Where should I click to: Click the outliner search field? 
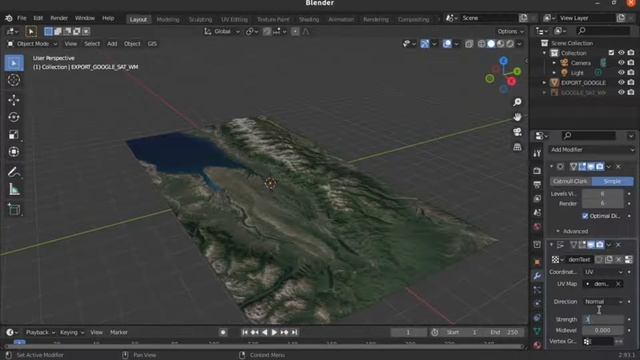coord(603,31)
